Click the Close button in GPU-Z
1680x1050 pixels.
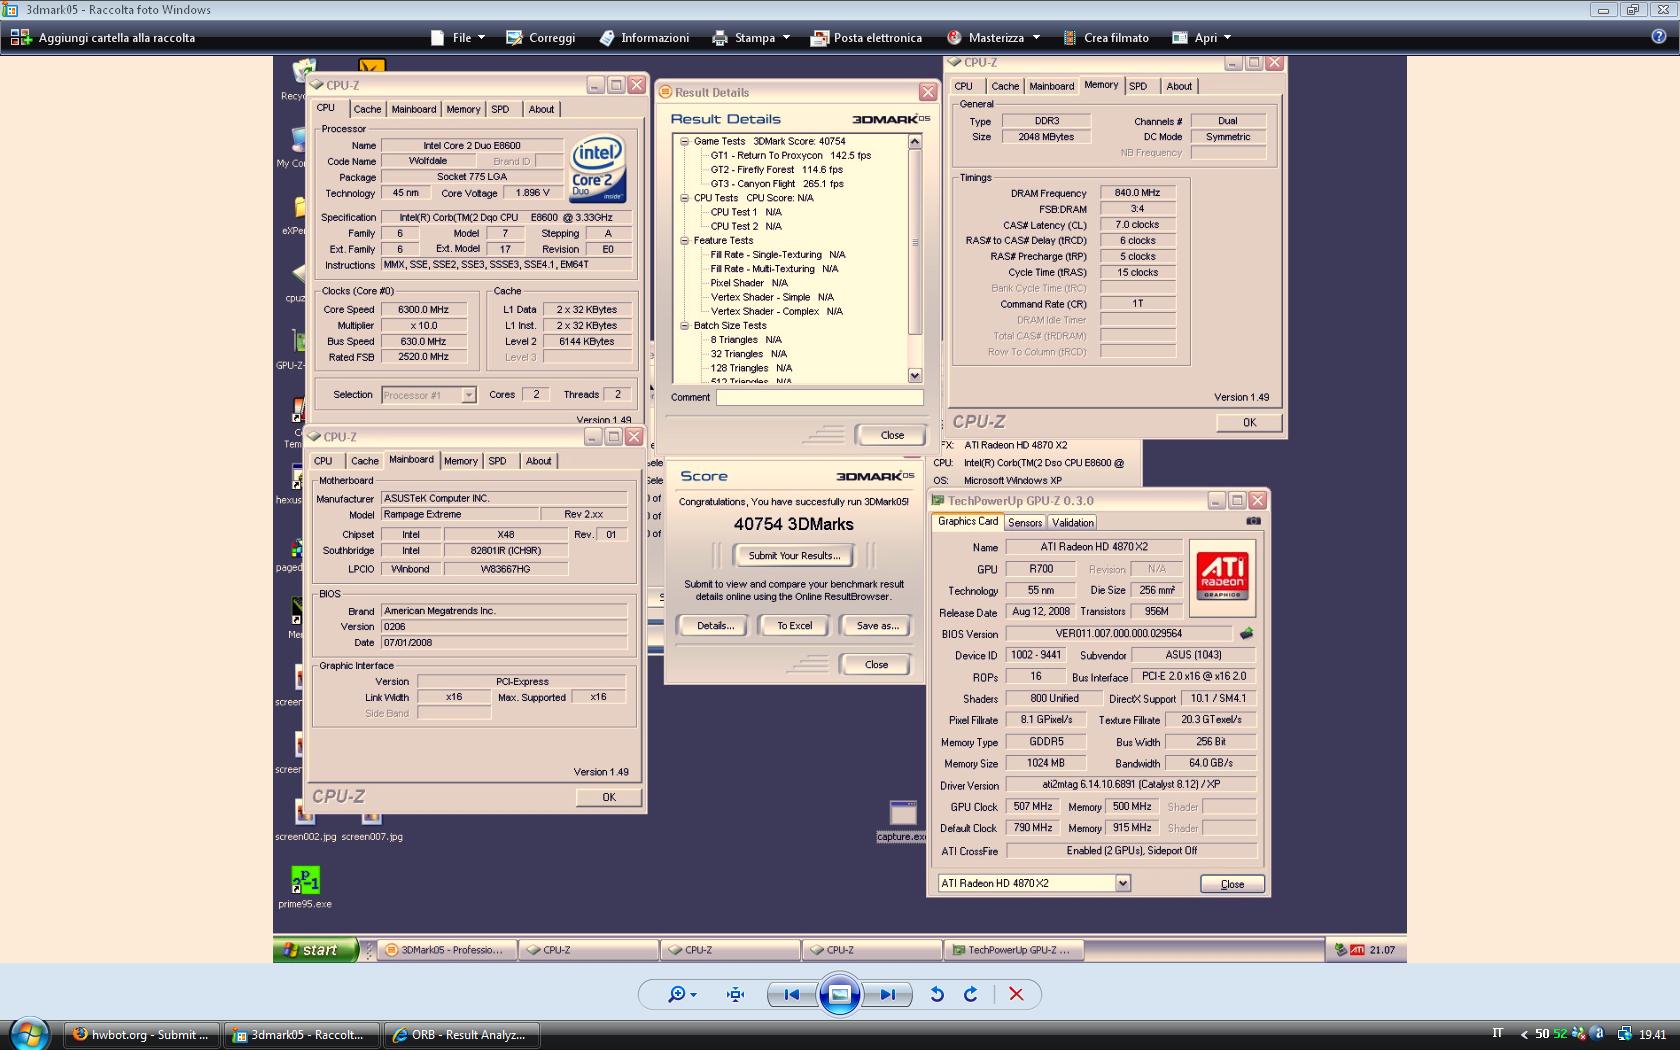click(x=1232, y=884)
